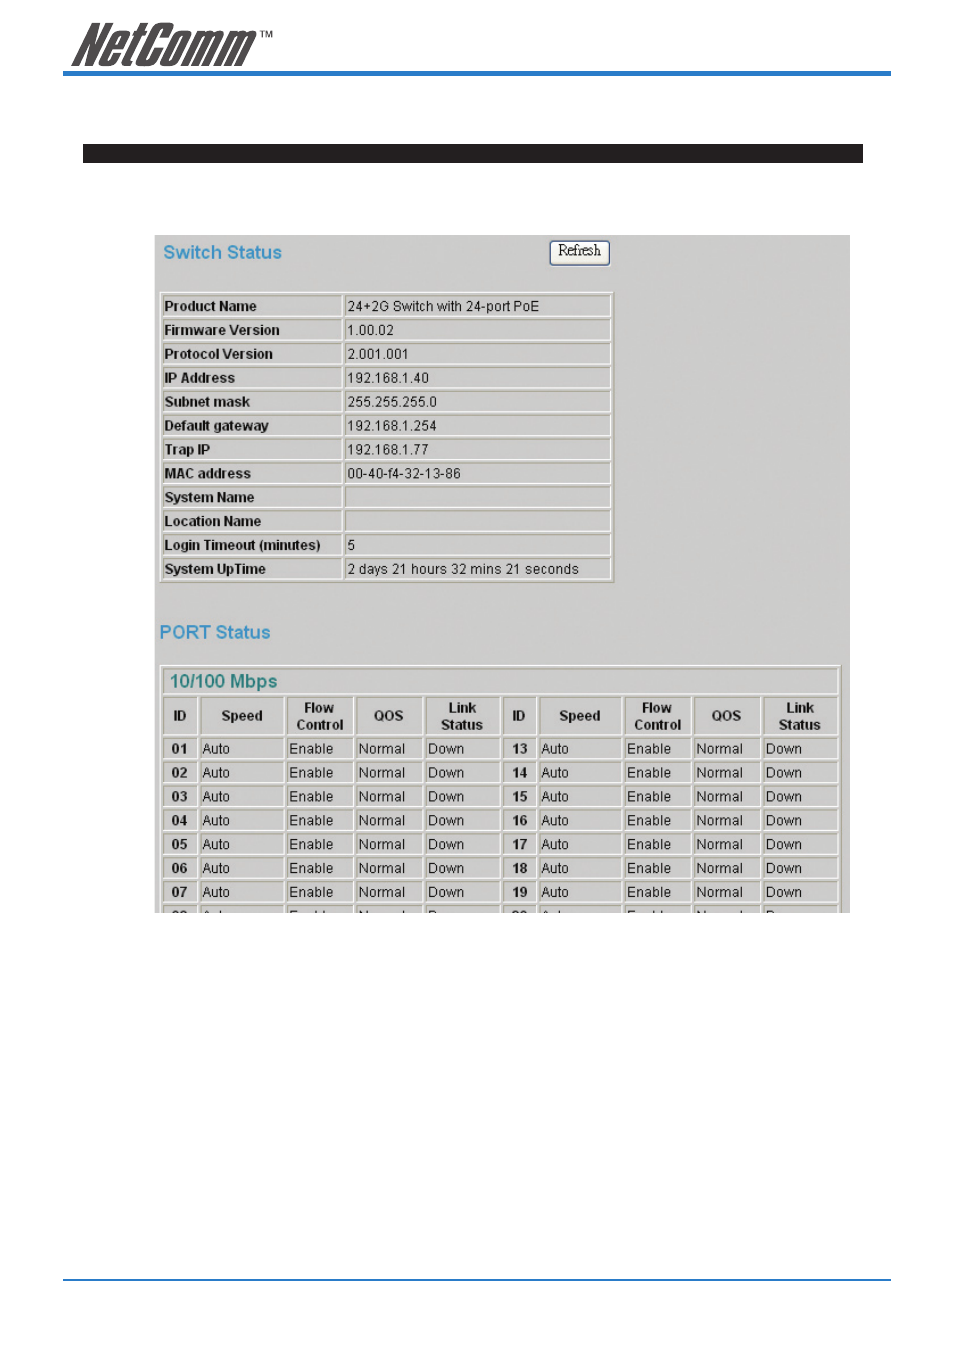
Task: Click port ID 13 cell
Action: click(519, 749)
